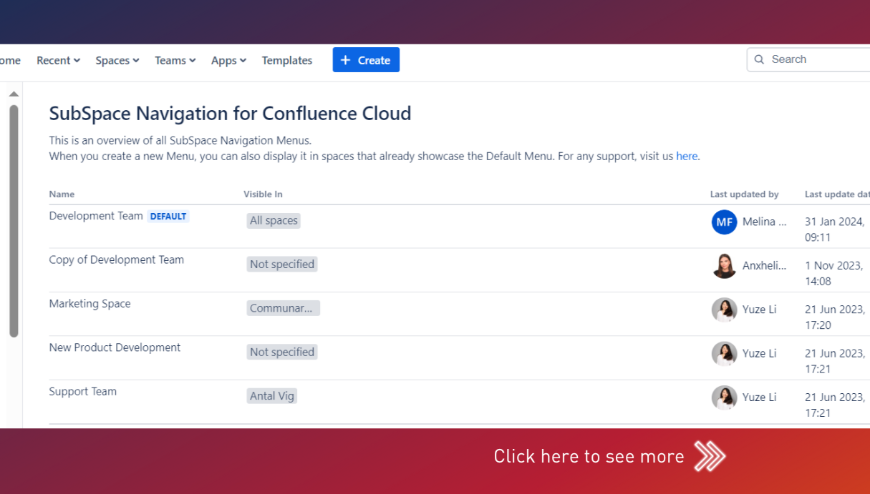Open the Development Team menu entry
Screen dimensions: 870x494
click(96, 216)
